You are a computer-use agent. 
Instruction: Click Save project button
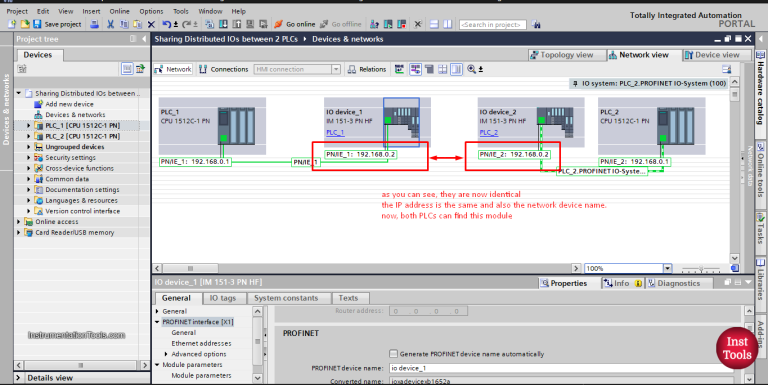(x=57, y=24)
